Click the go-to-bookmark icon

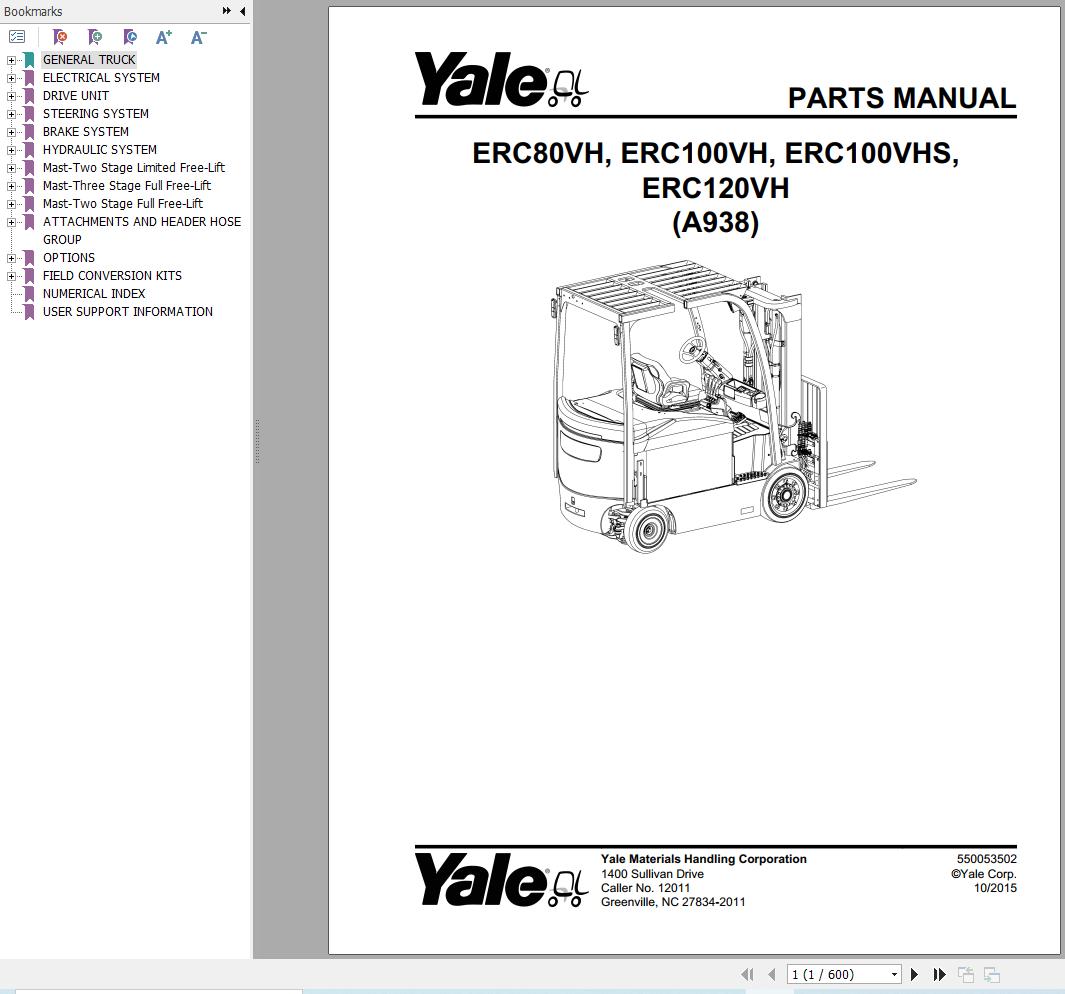coord(130,36)
